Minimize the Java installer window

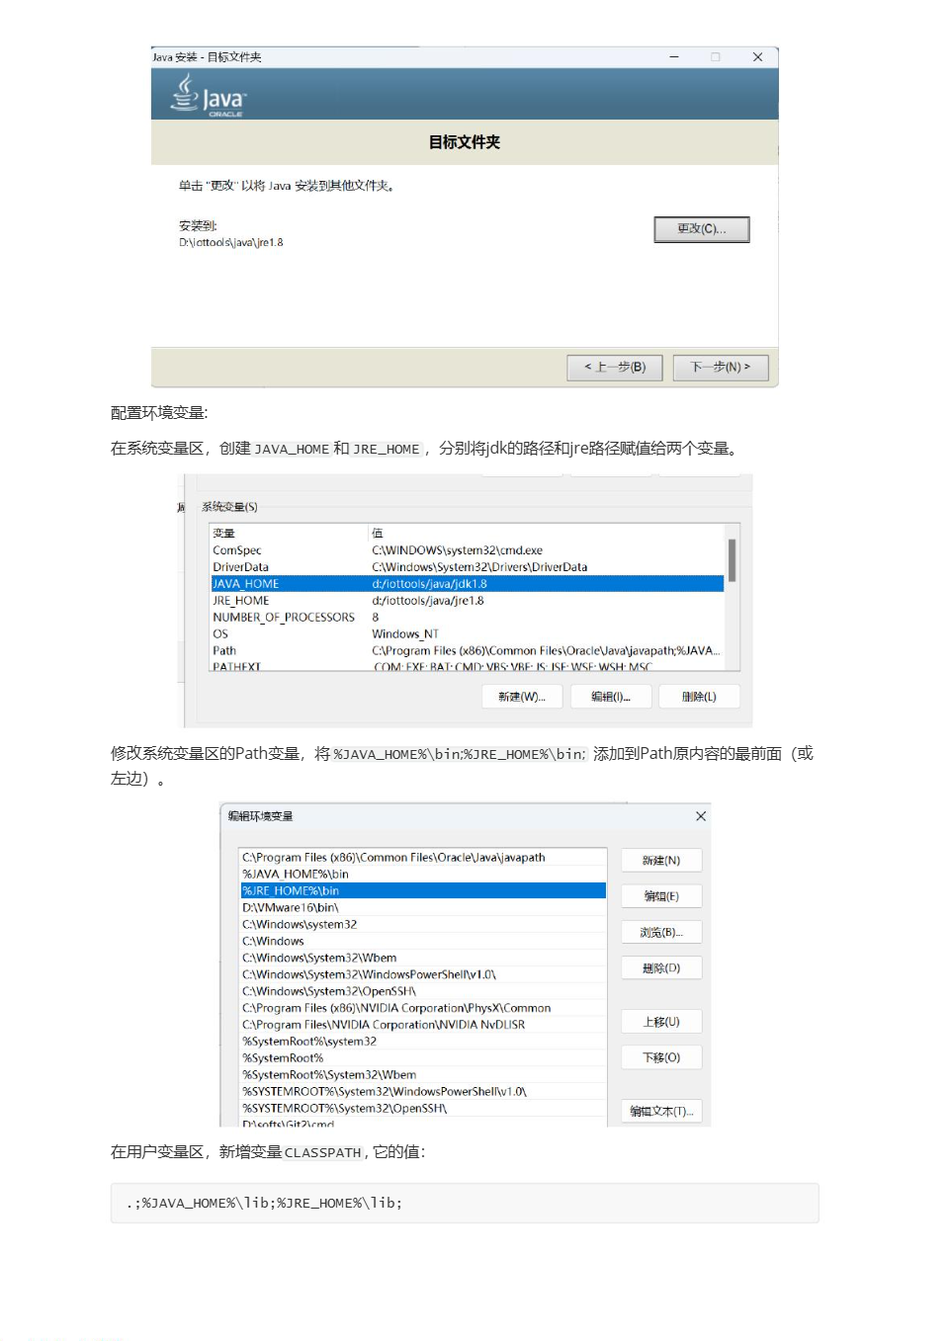point(674,57)
